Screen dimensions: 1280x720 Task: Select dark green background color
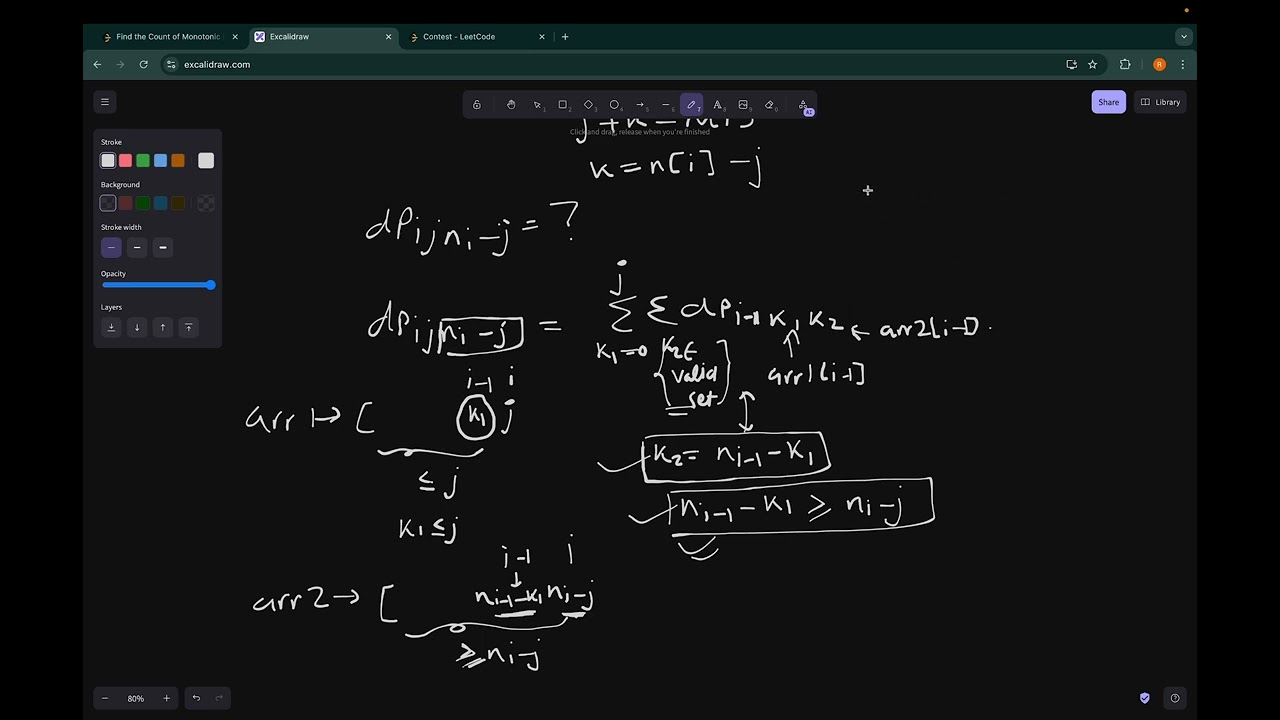143,203
